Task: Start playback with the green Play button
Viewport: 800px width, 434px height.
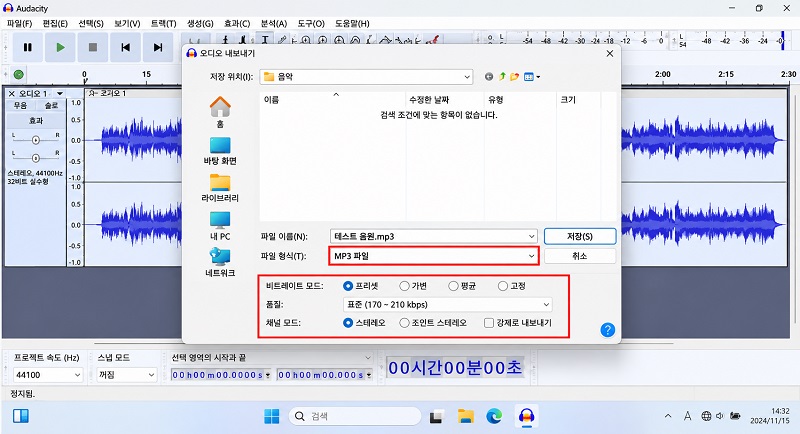Action: coord(60,47)
